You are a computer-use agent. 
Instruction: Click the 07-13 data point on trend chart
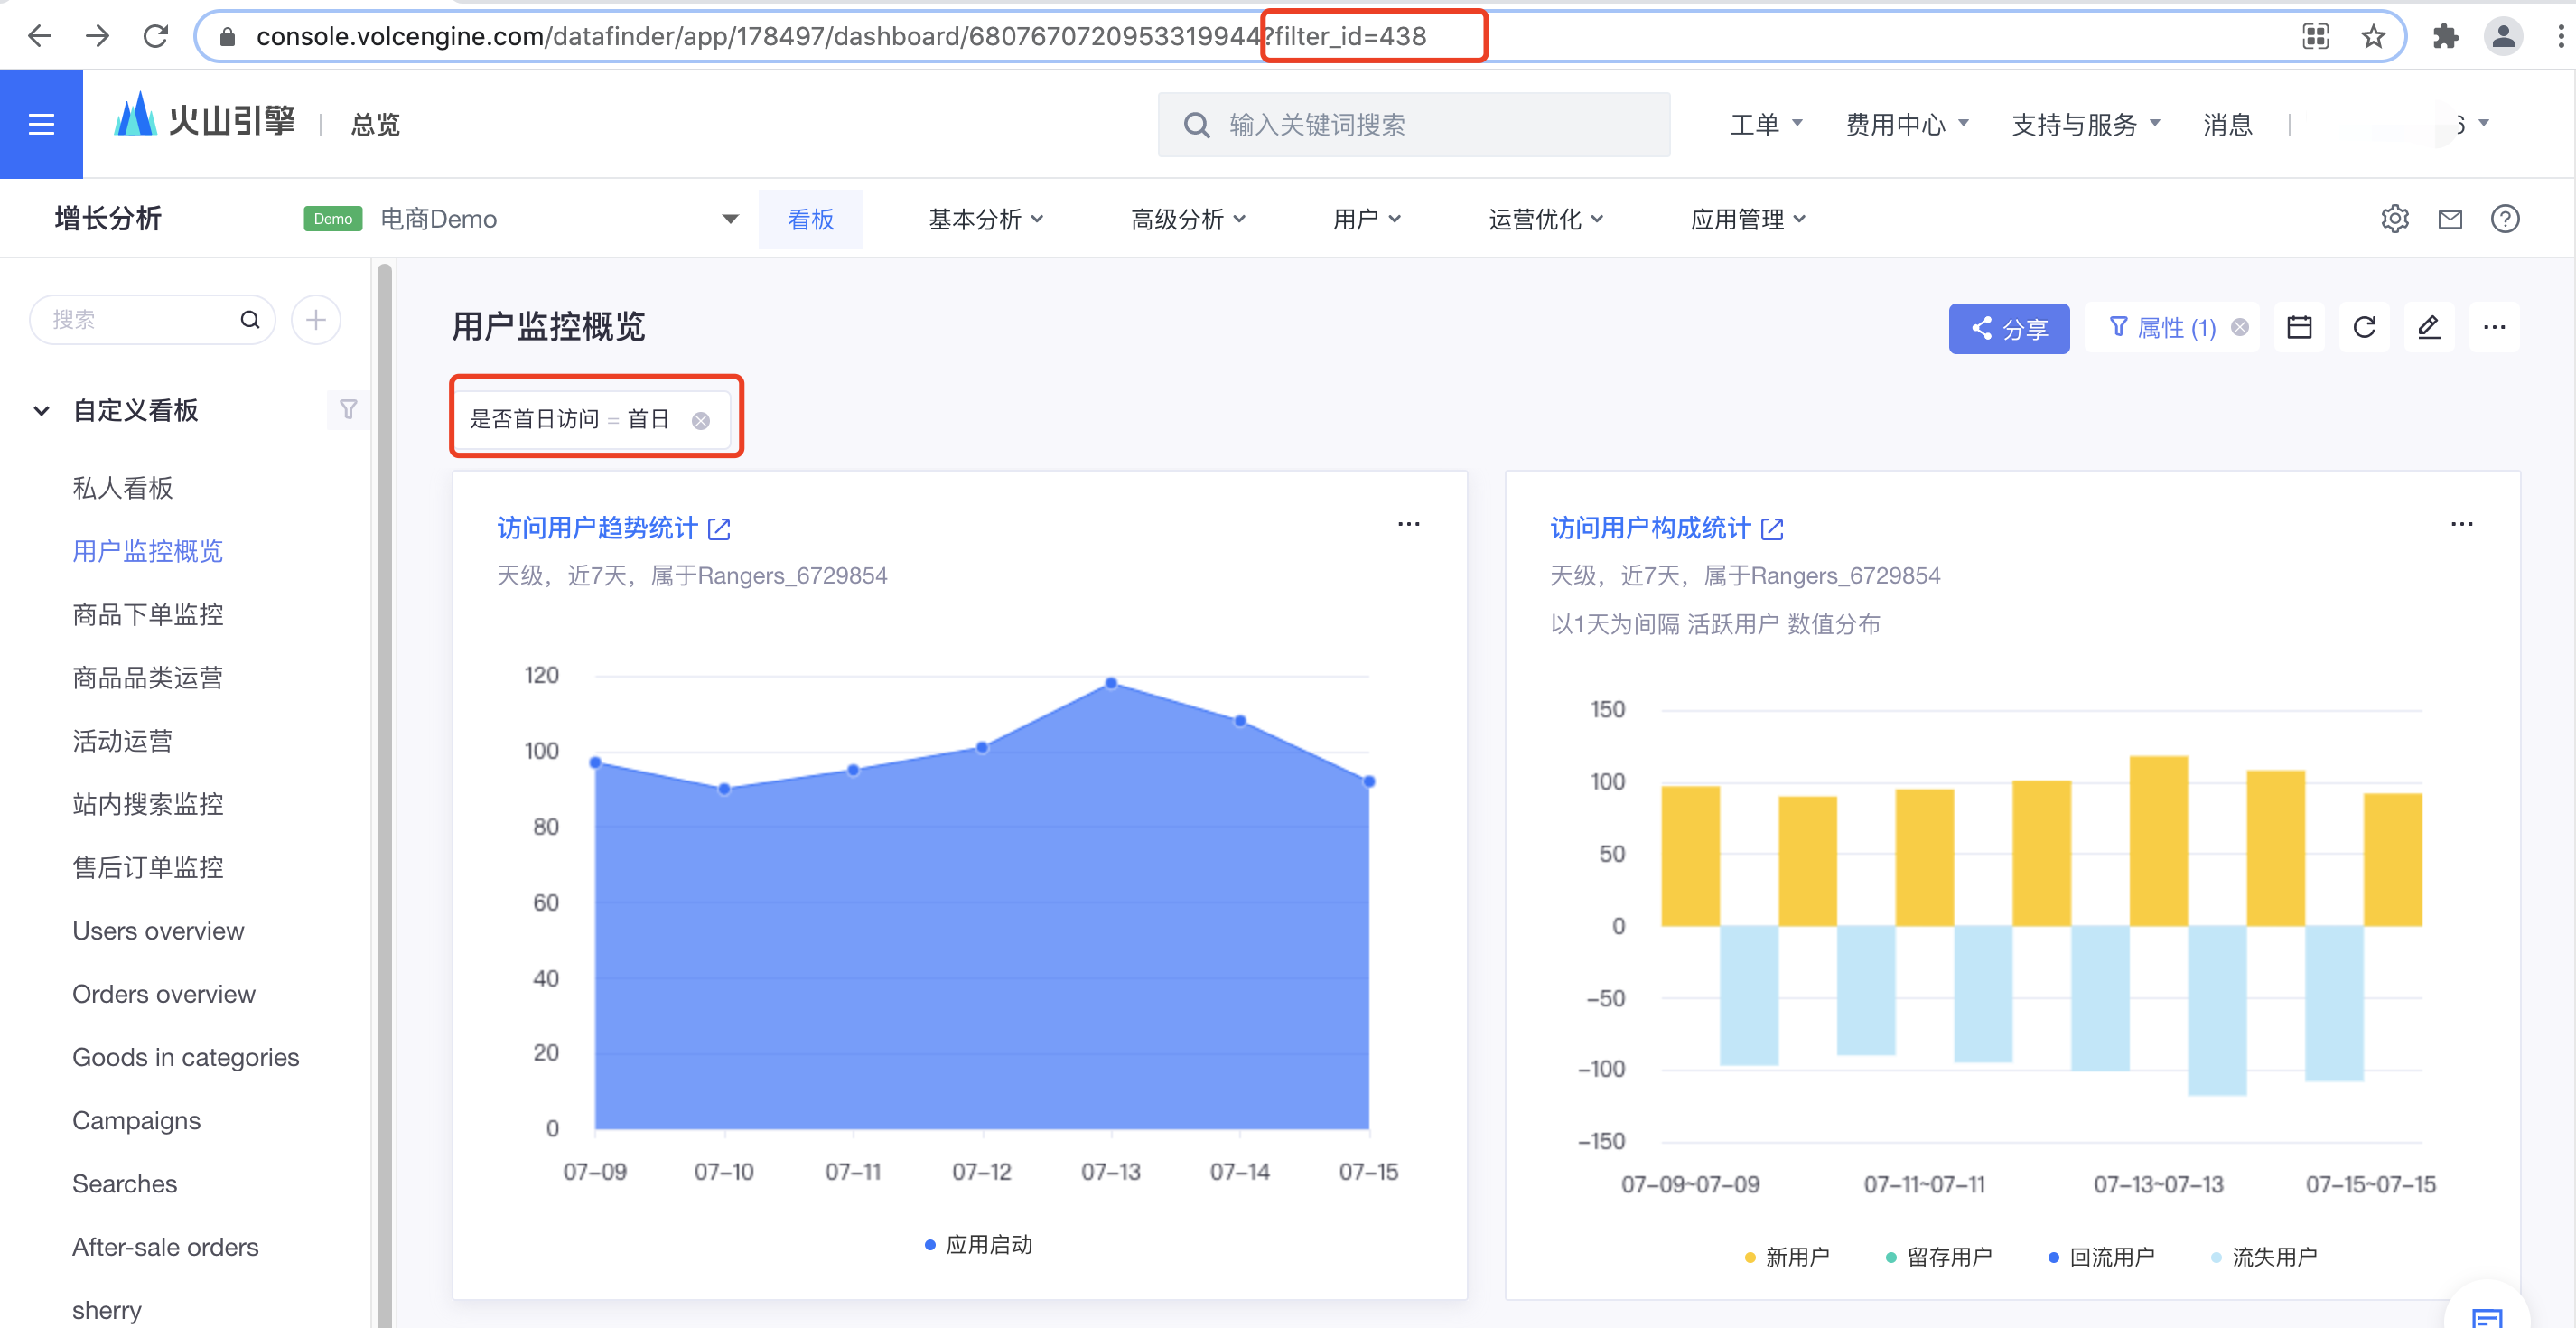[x=1111, y=683]
